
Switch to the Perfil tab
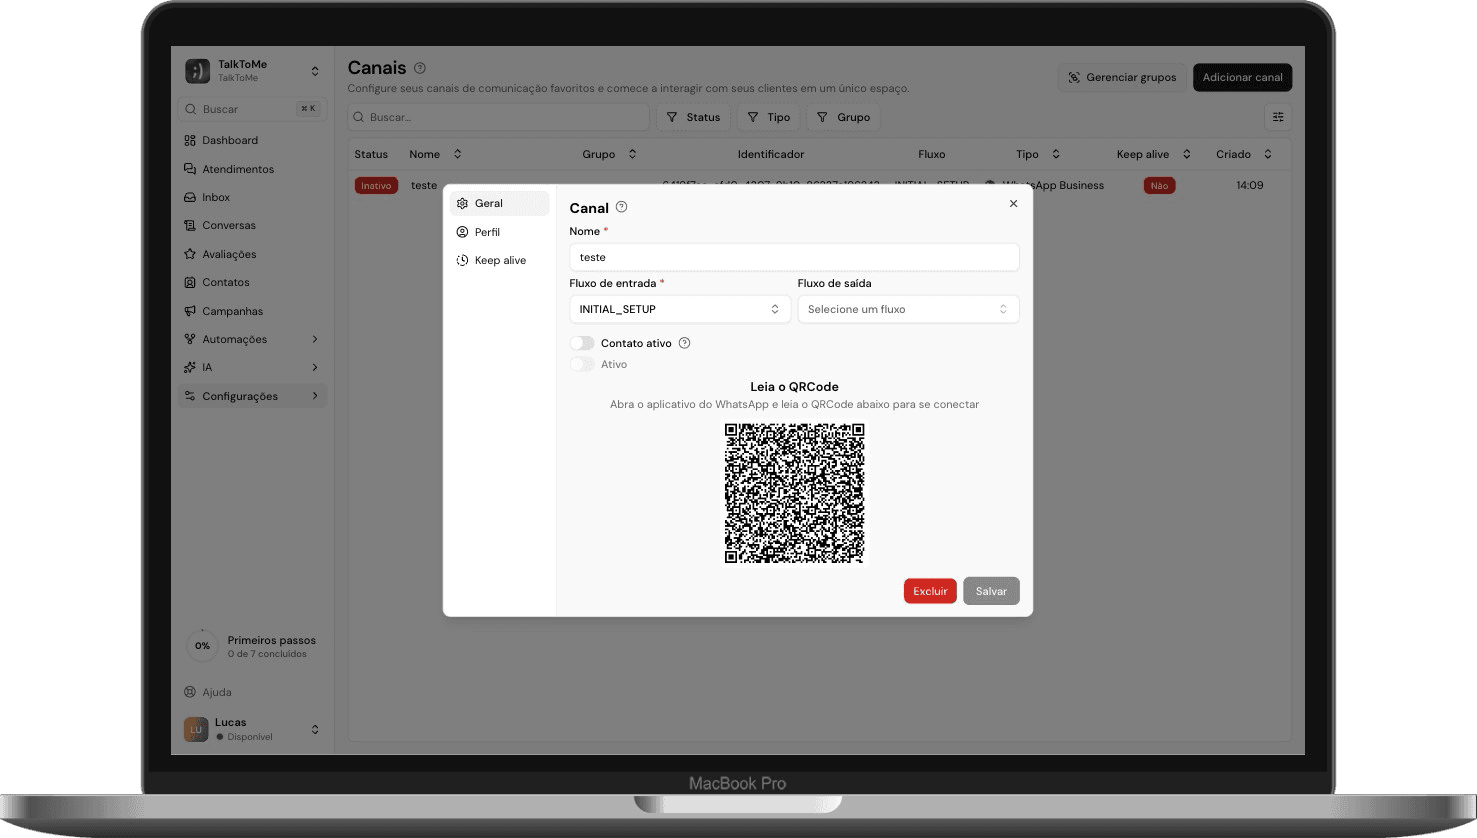click(x=487, y=232)
